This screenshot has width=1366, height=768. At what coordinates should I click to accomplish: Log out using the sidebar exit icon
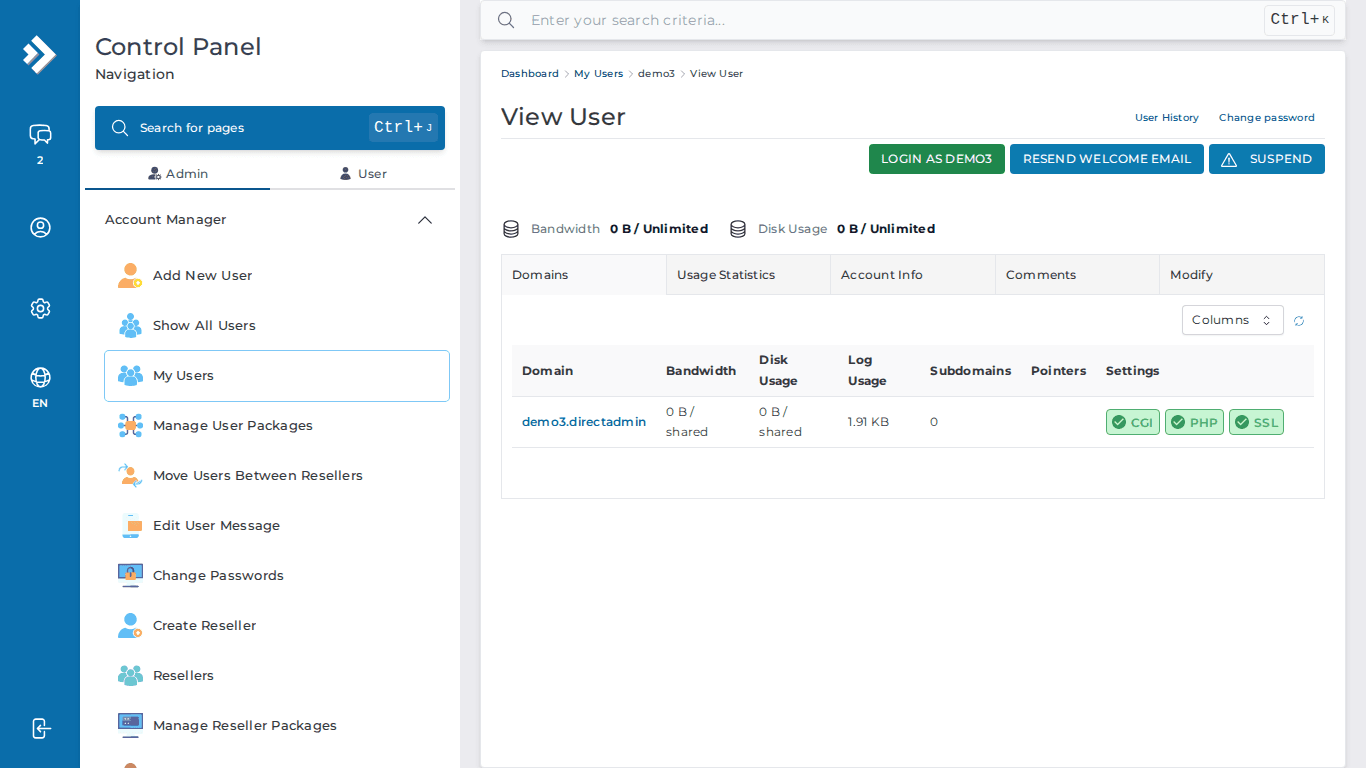[40, 729]
